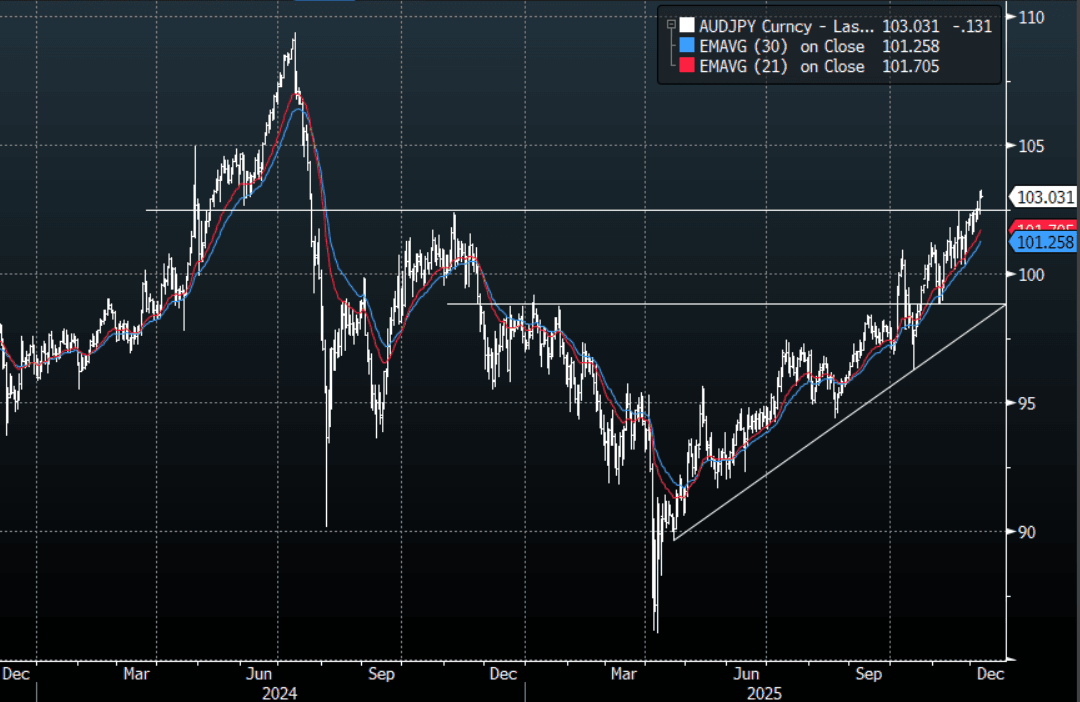
Task: Click the 2025 year label on time axis
Action: click(x=763, y=692)
